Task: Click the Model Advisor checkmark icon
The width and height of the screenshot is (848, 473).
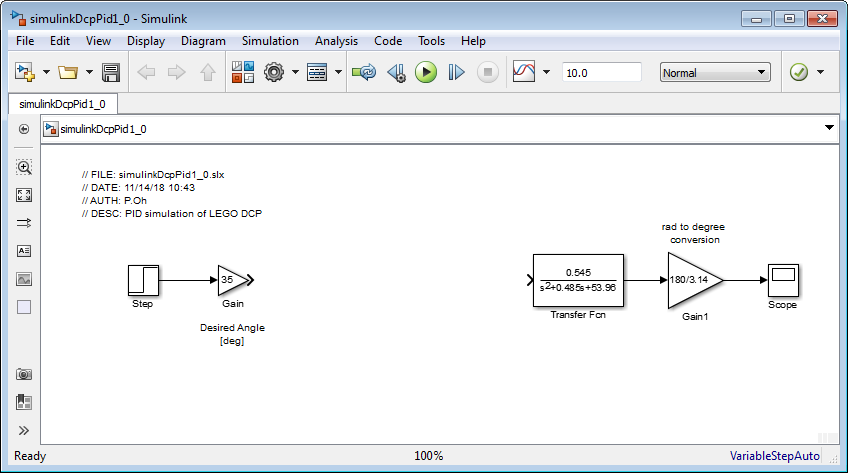Action: (799, 72)
